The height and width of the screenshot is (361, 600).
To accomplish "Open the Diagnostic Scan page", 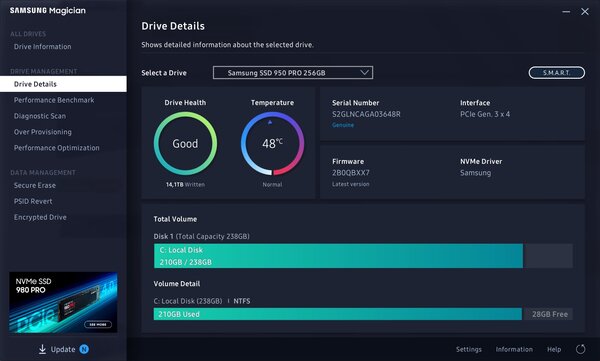I will (x=40, y=116).
